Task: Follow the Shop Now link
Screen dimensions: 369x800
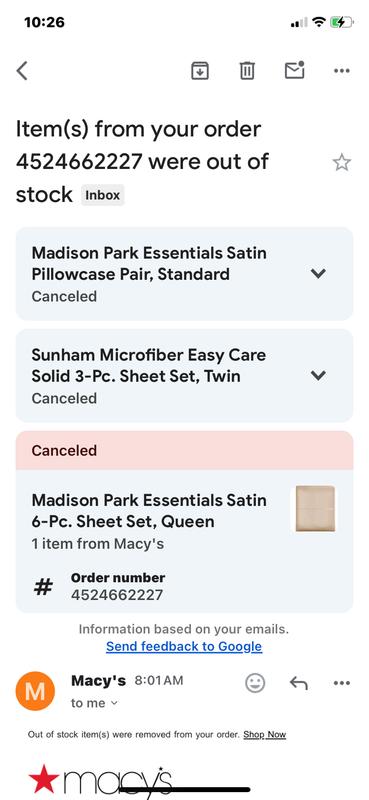Action: point(264,735)
